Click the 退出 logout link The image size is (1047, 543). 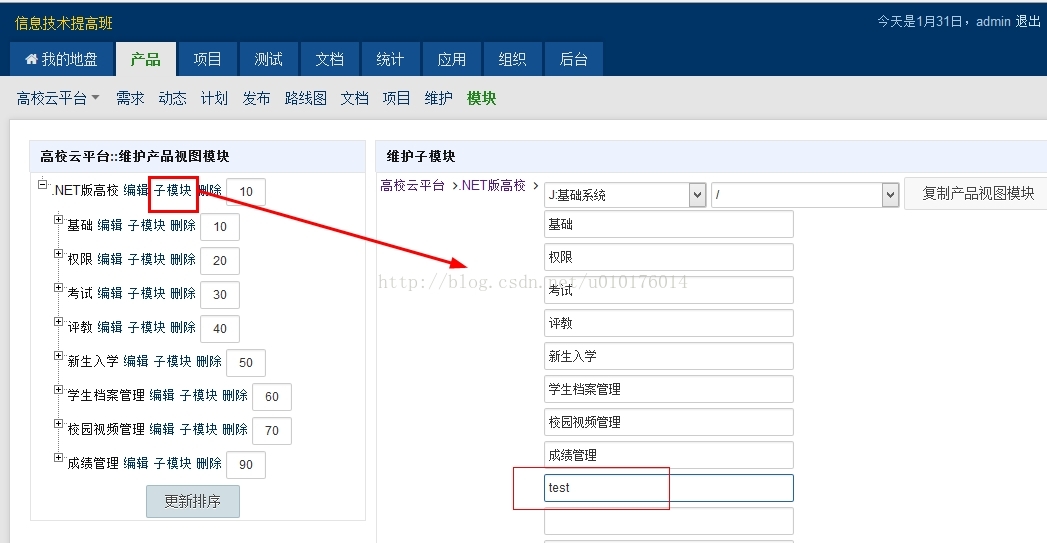point(1028,21)
